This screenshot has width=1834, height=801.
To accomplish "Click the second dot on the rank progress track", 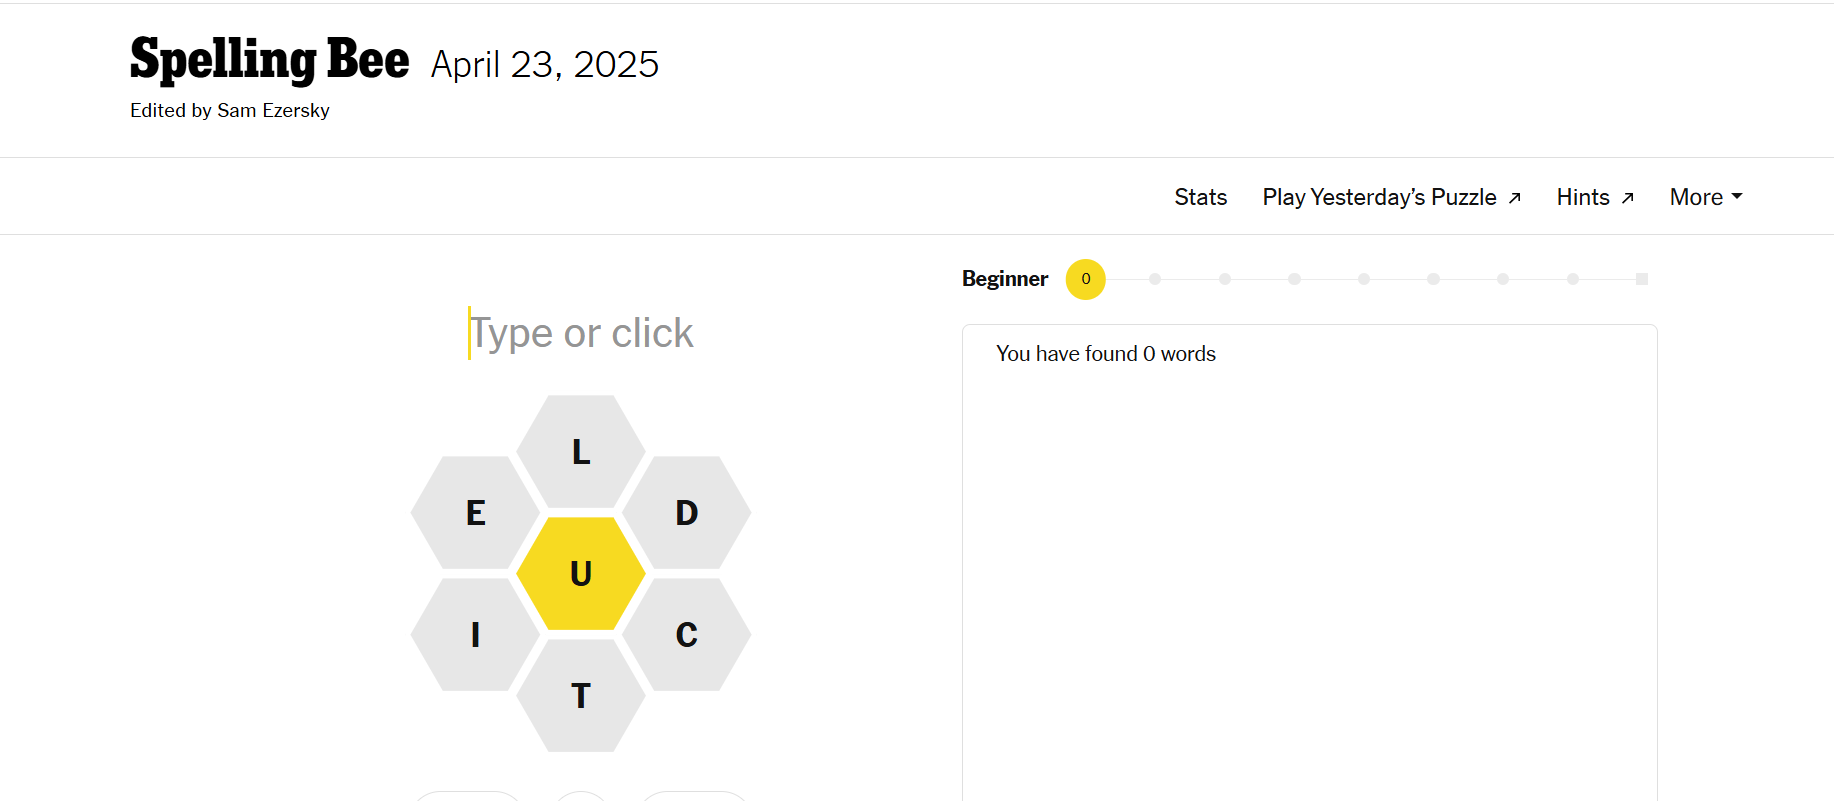I will [1225, 280].
